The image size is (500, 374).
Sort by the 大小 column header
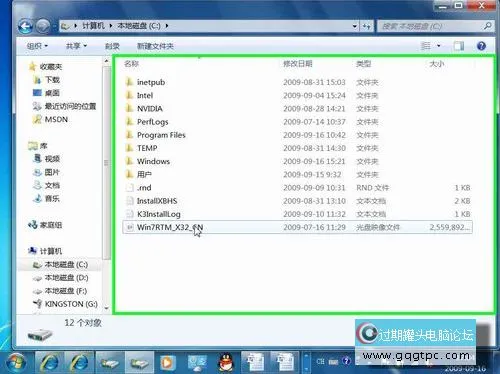tap(437, 63)
